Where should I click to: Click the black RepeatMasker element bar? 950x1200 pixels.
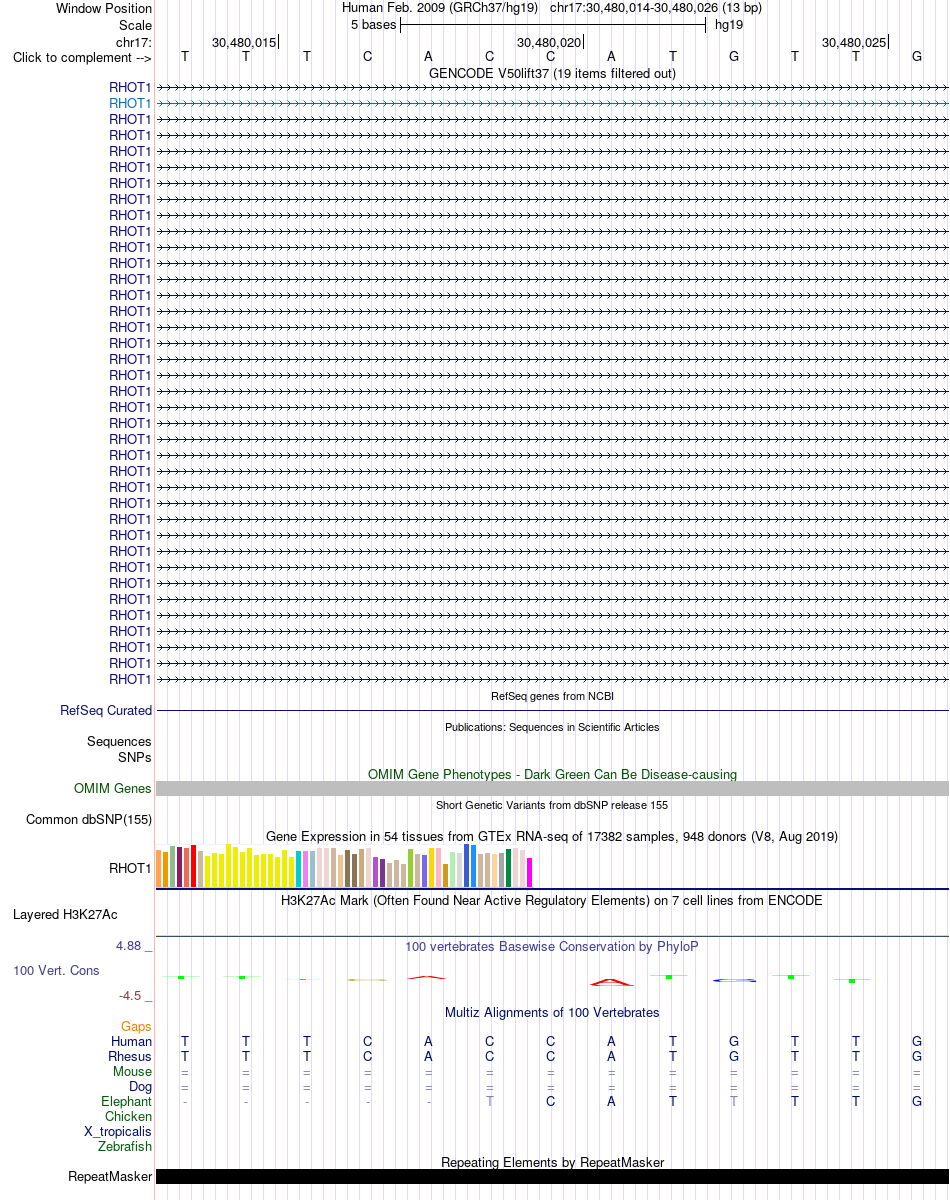point(552,1176)
